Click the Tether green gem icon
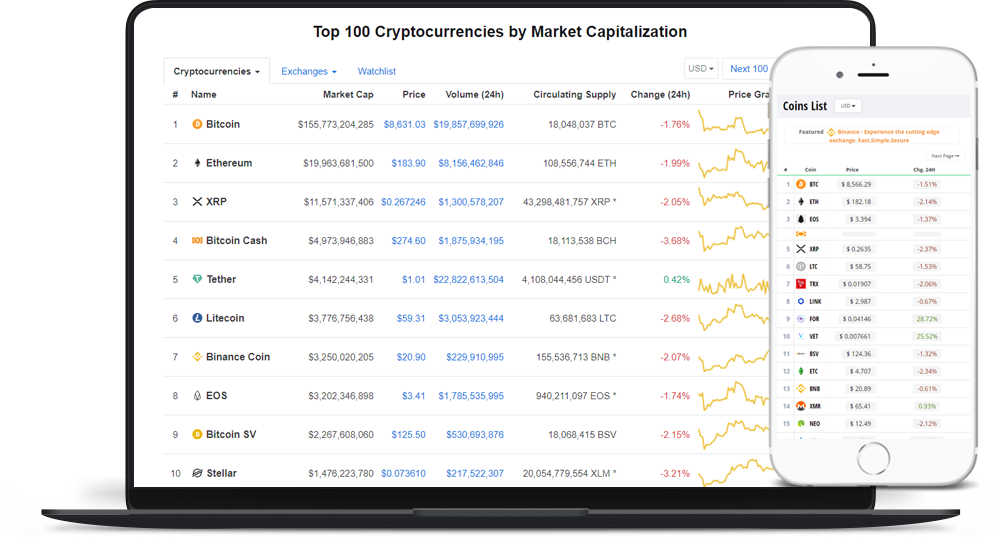This screenshot has width=1000, height=539. click(197, 280)
